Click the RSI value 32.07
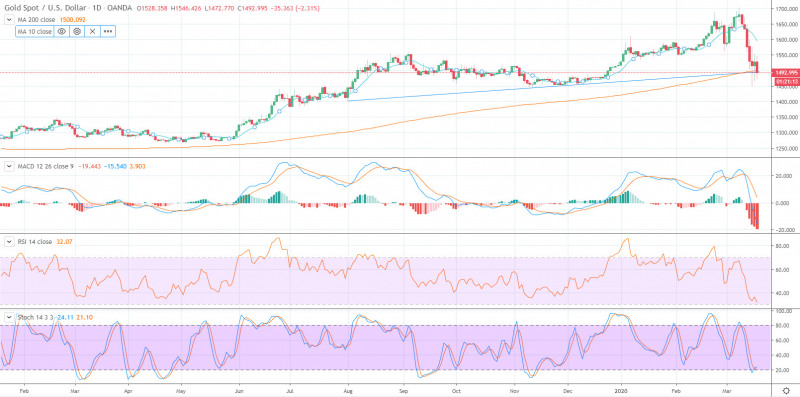This screenshot has height=397, width=800. 63,241
